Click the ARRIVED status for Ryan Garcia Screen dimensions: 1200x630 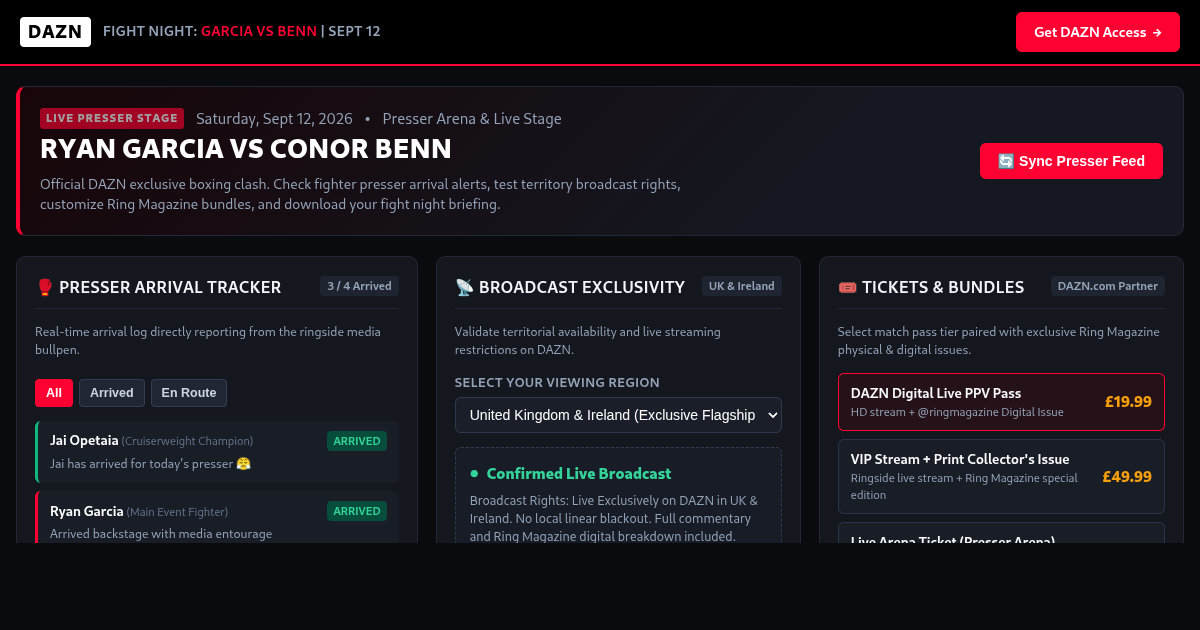point(357,511)
